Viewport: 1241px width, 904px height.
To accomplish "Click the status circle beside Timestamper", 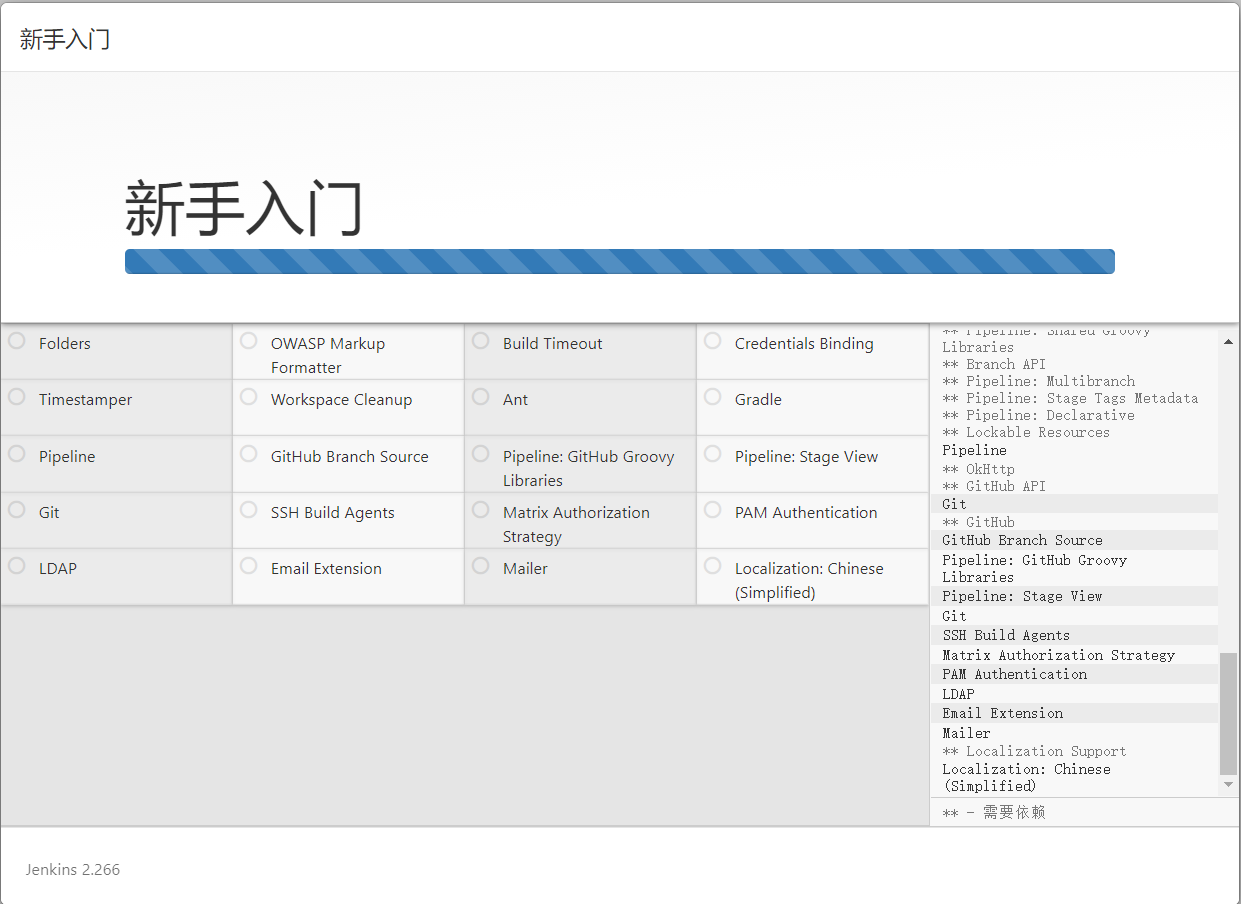I will coord(17,397).
